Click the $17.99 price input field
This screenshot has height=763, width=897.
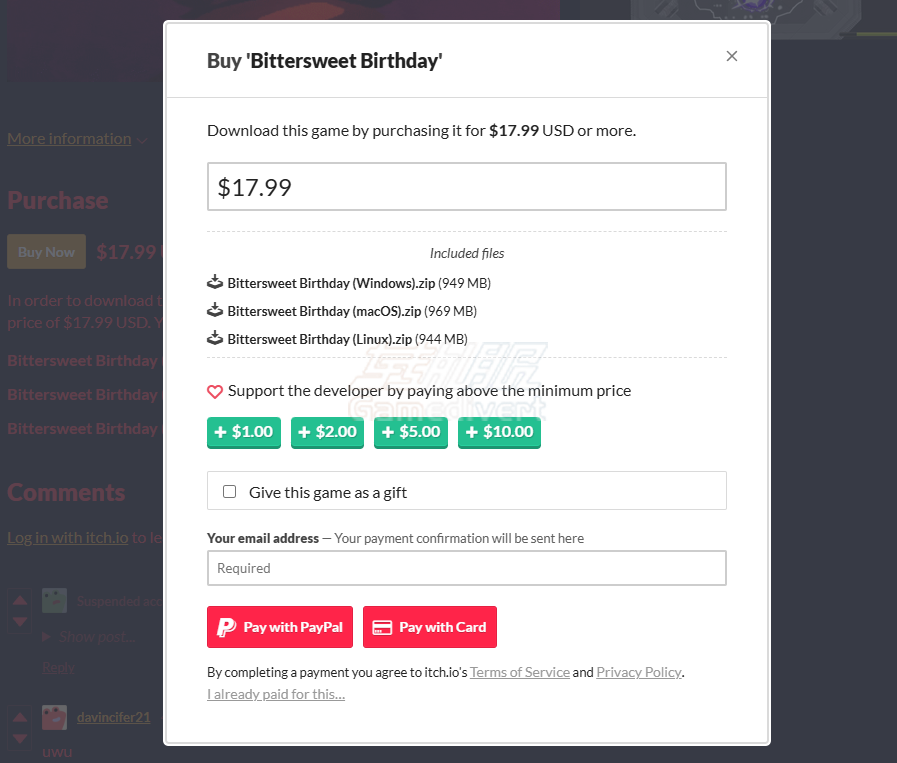(466, 186)
